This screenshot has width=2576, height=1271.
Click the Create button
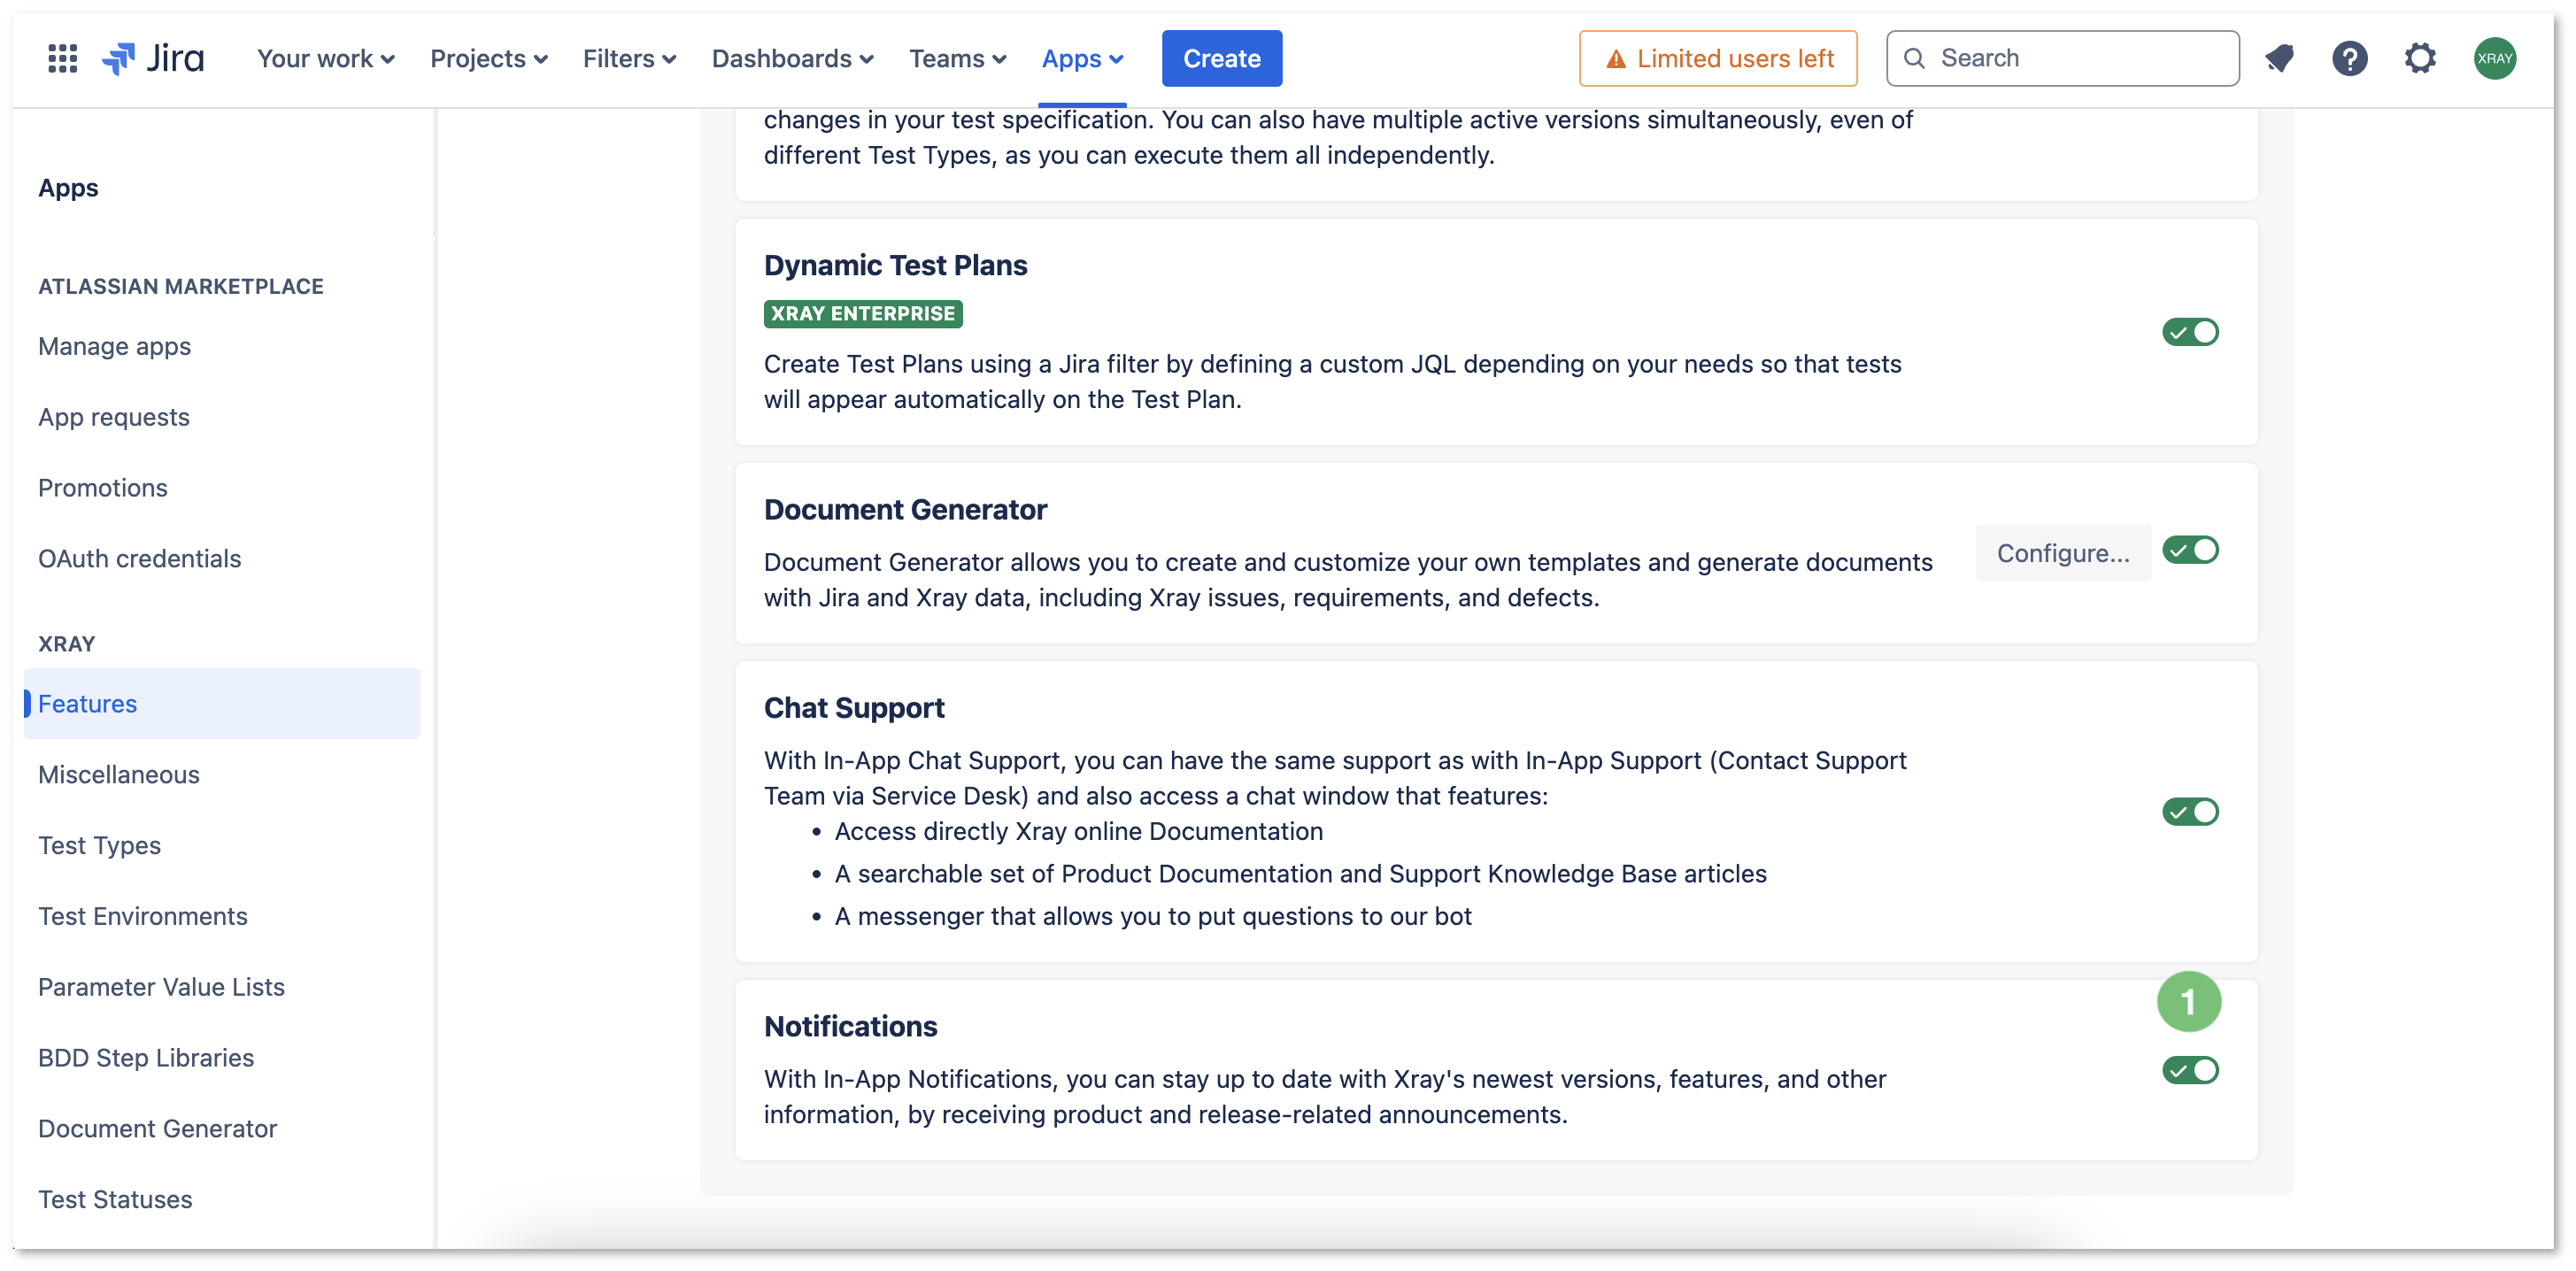[x=1221, y=58]
